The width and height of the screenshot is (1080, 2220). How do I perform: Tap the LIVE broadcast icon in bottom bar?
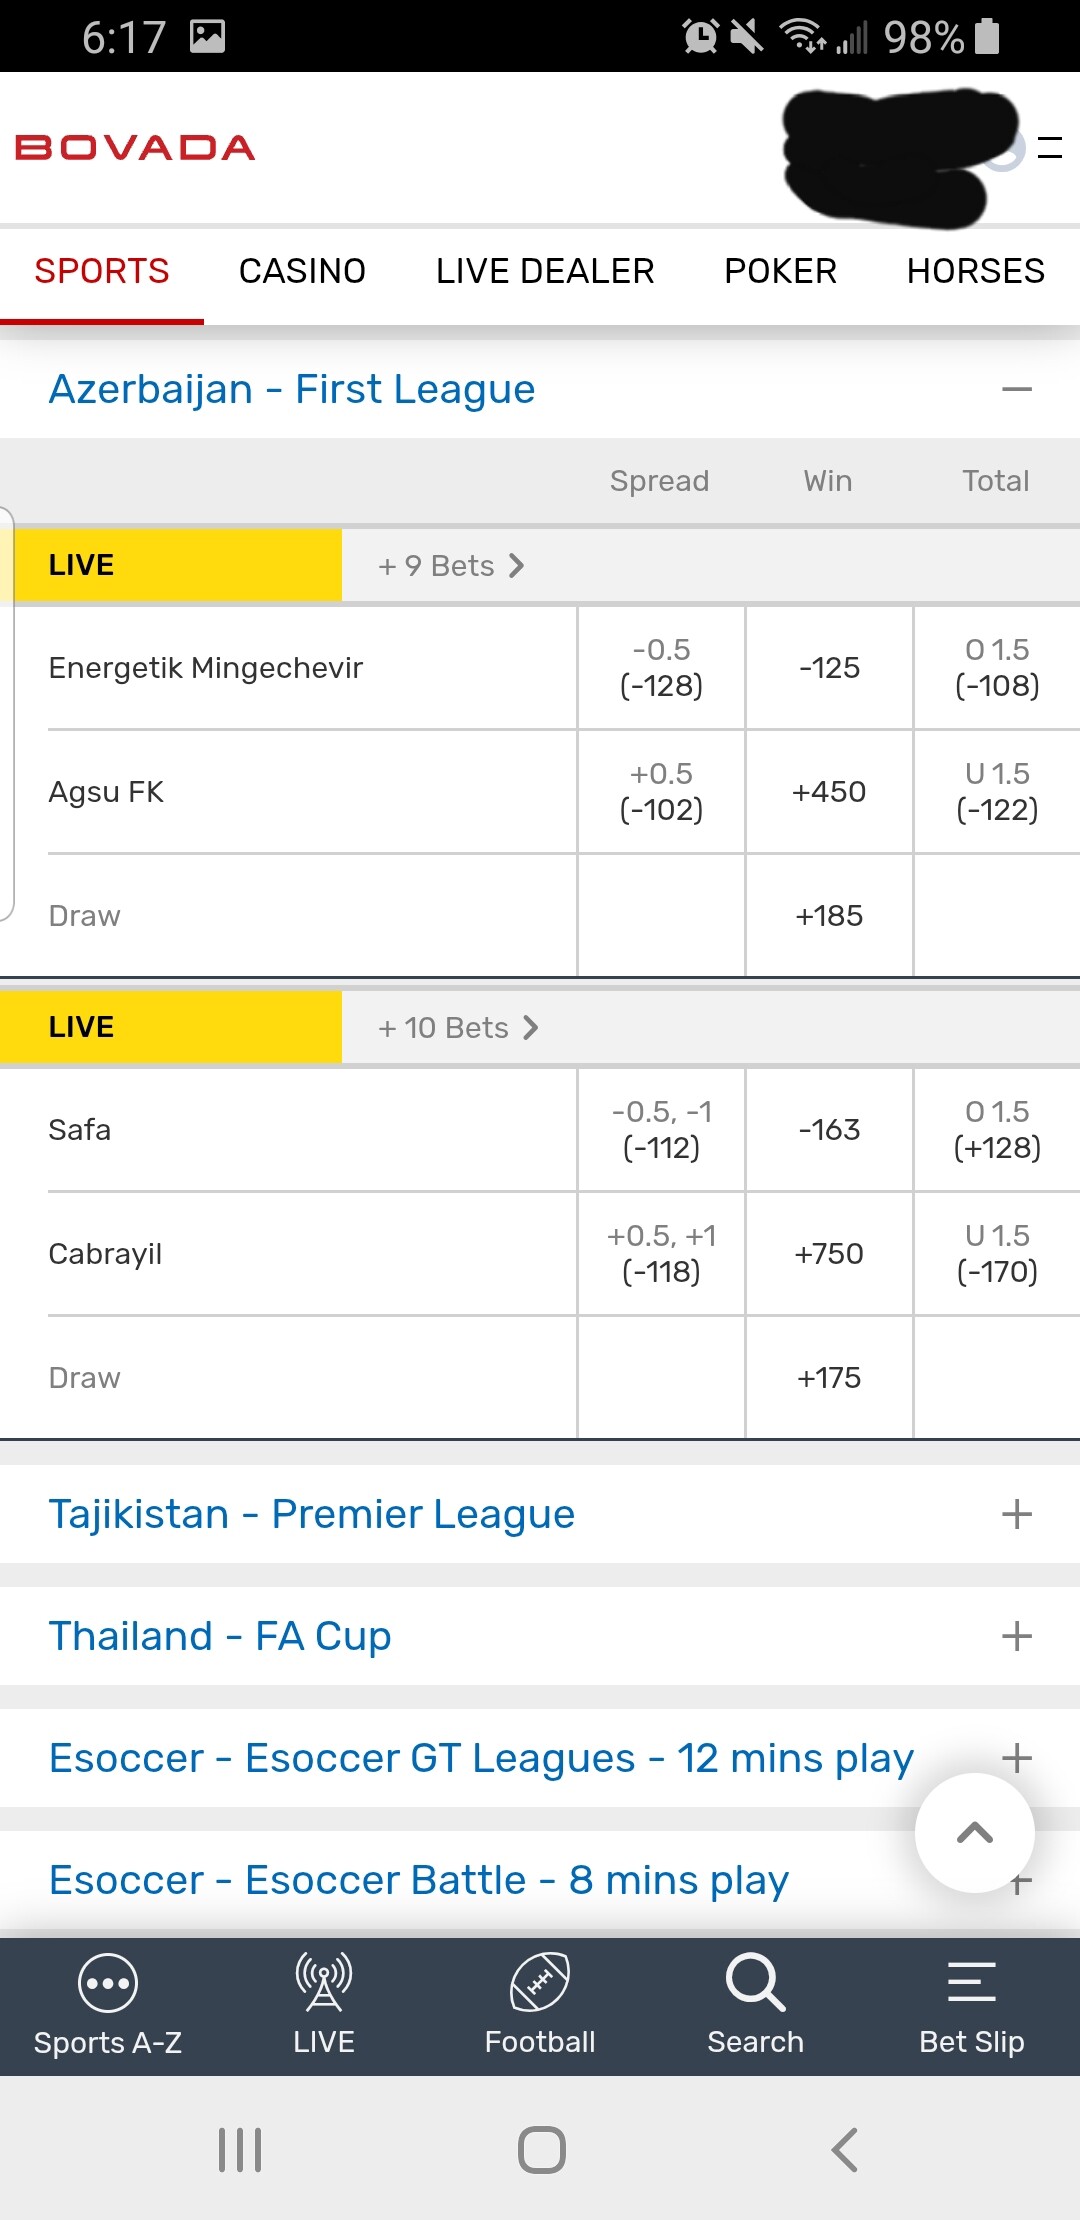coord(323,1984)
